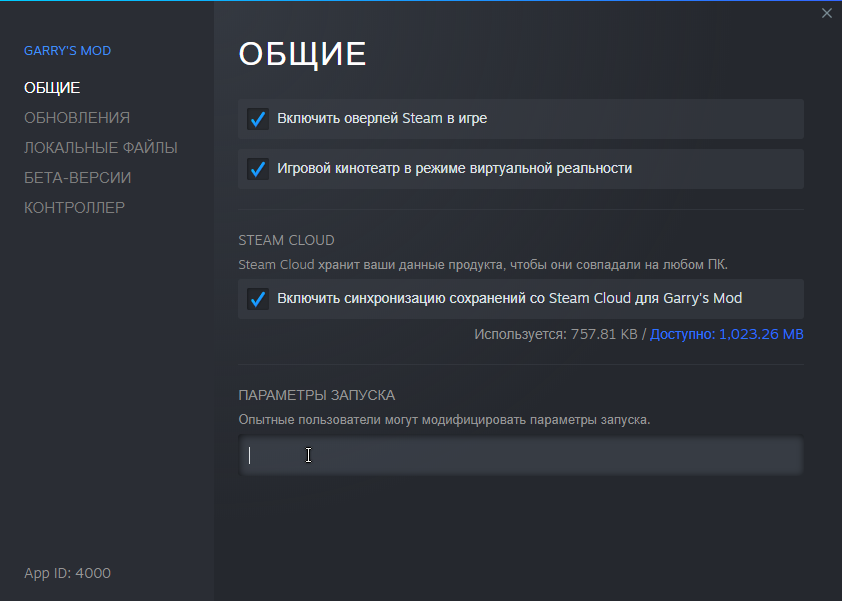Toggle the Steam overlay in-game checkbox

point(258,119)
